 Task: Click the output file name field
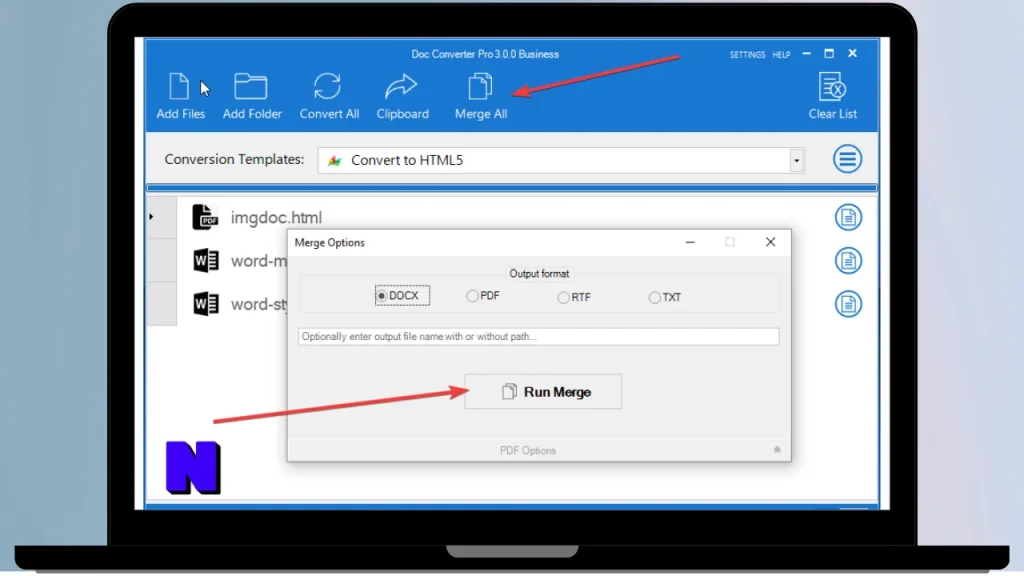coord(539,336)
